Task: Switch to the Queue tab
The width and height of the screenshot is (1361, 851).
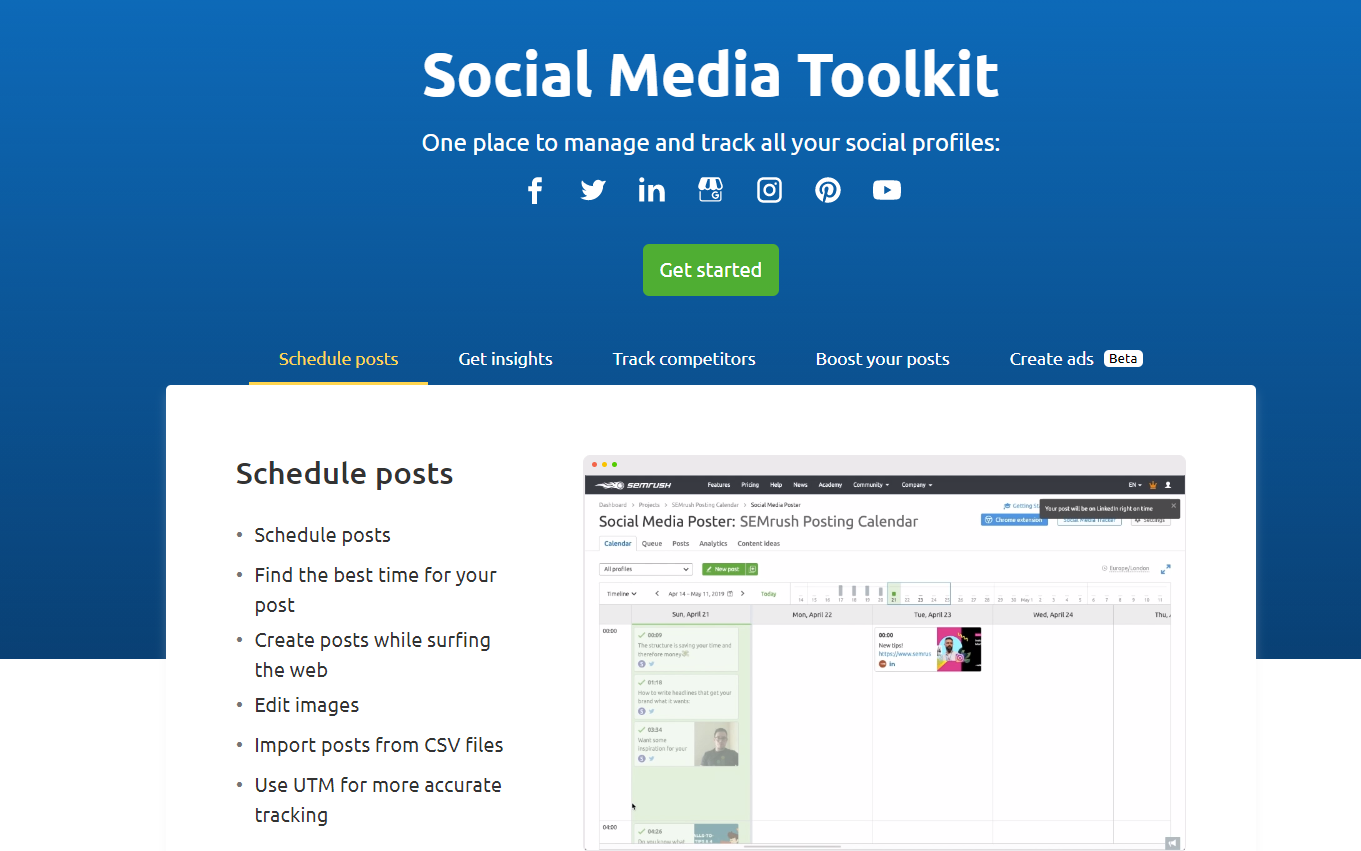Action: pyautogui.click(x=652, y=544)
